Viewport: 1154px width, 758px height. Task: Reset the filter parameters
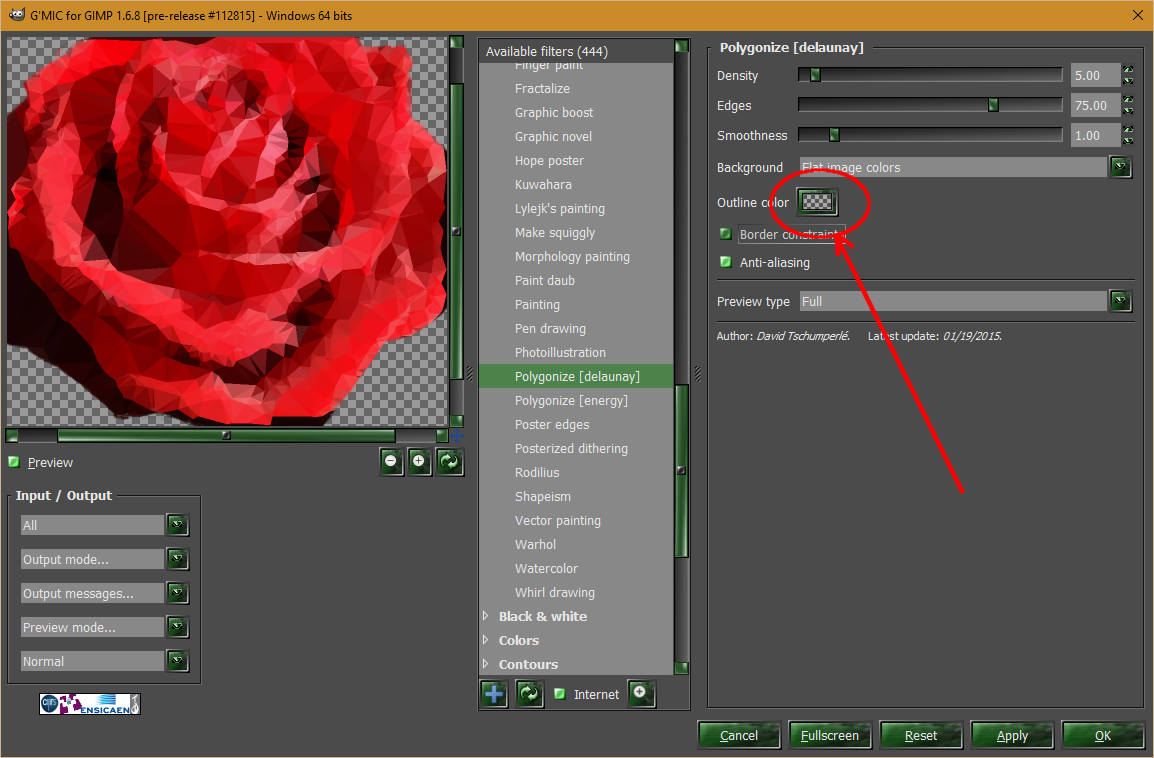(x=921, y=735)
